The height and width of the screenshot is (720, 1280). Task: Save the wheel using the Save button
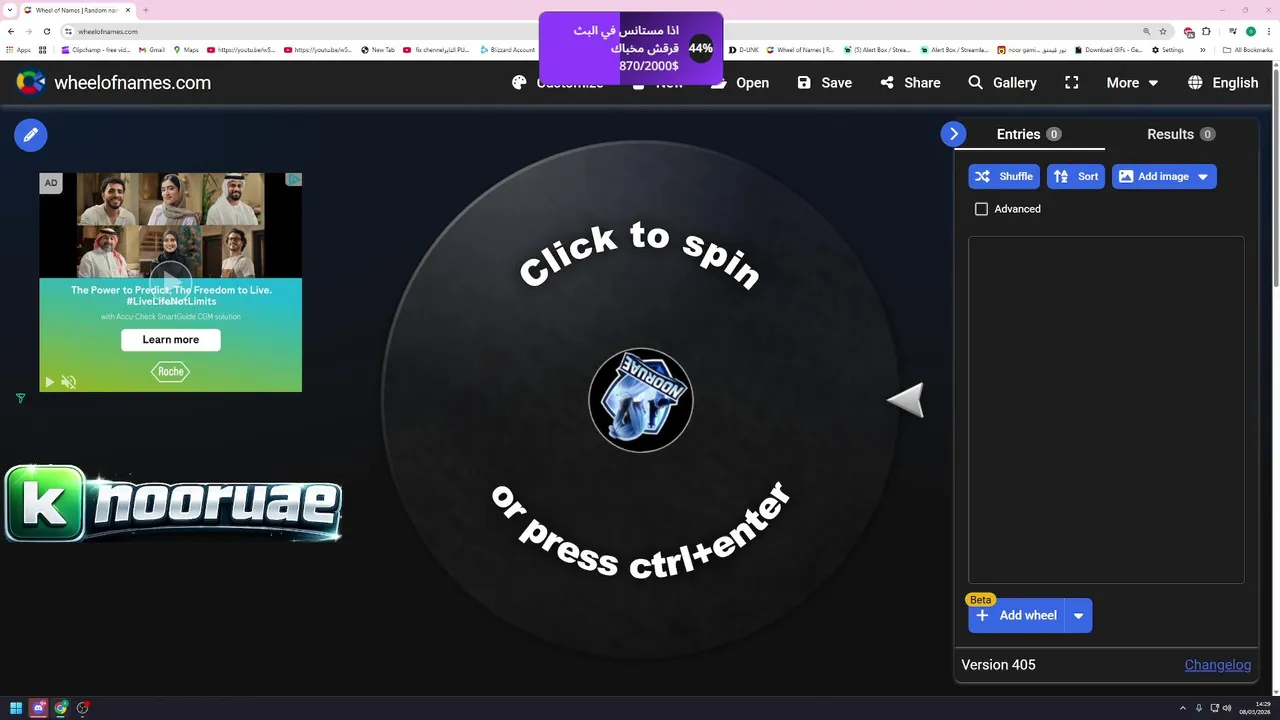(825, 83)
